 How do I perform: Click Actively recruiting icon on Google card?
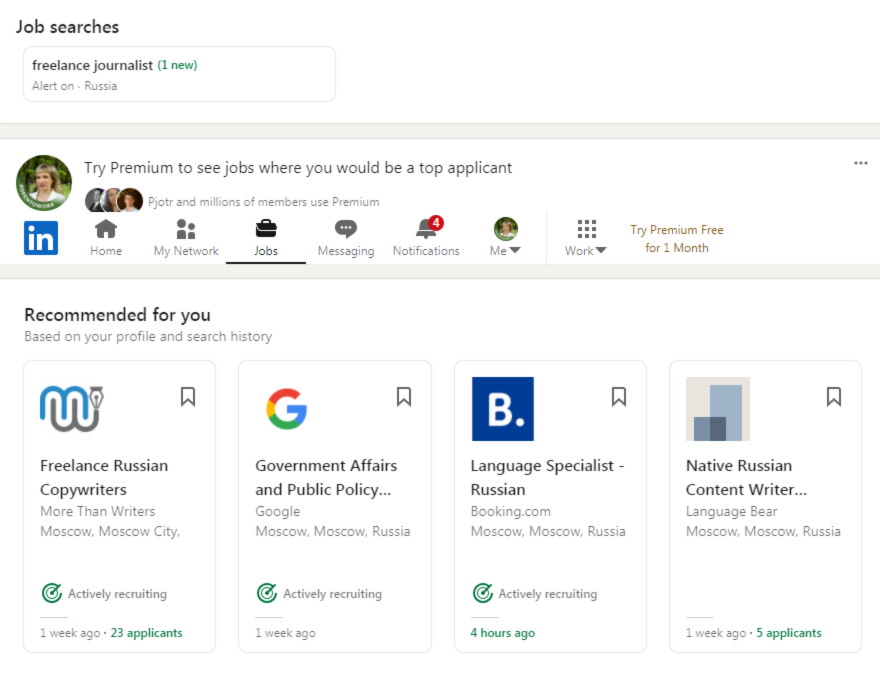pyautogui.click(x=267, y=593)
